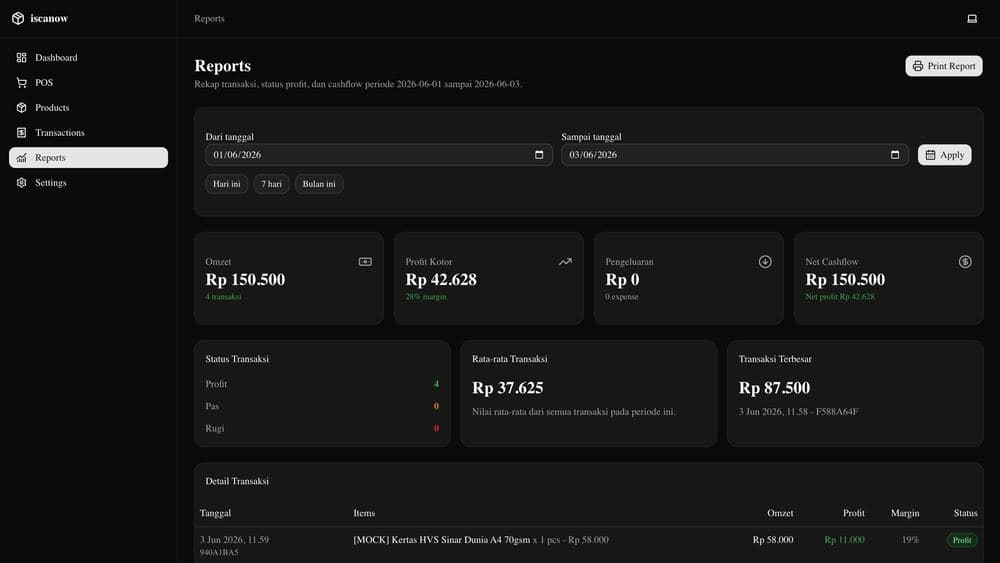Click the calendar icon on Apply button
This screenshot has width=1000, height=563.
tap(930, 155)
